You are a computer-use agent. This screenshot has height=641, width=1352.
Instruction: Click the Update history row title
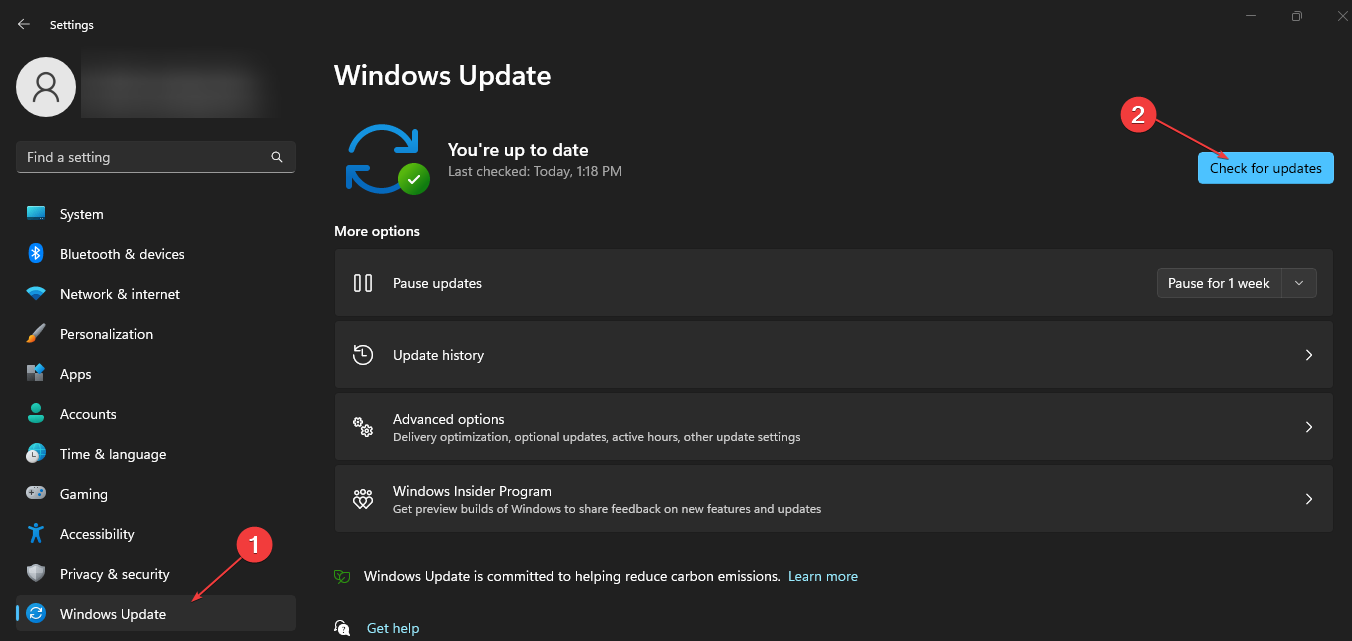click(438, 355)
